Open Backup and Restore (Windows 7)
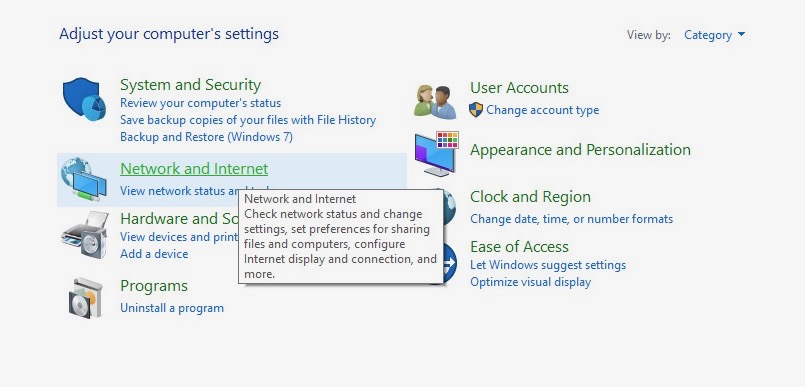Screen dimensions: 805x387 point(206,137)
